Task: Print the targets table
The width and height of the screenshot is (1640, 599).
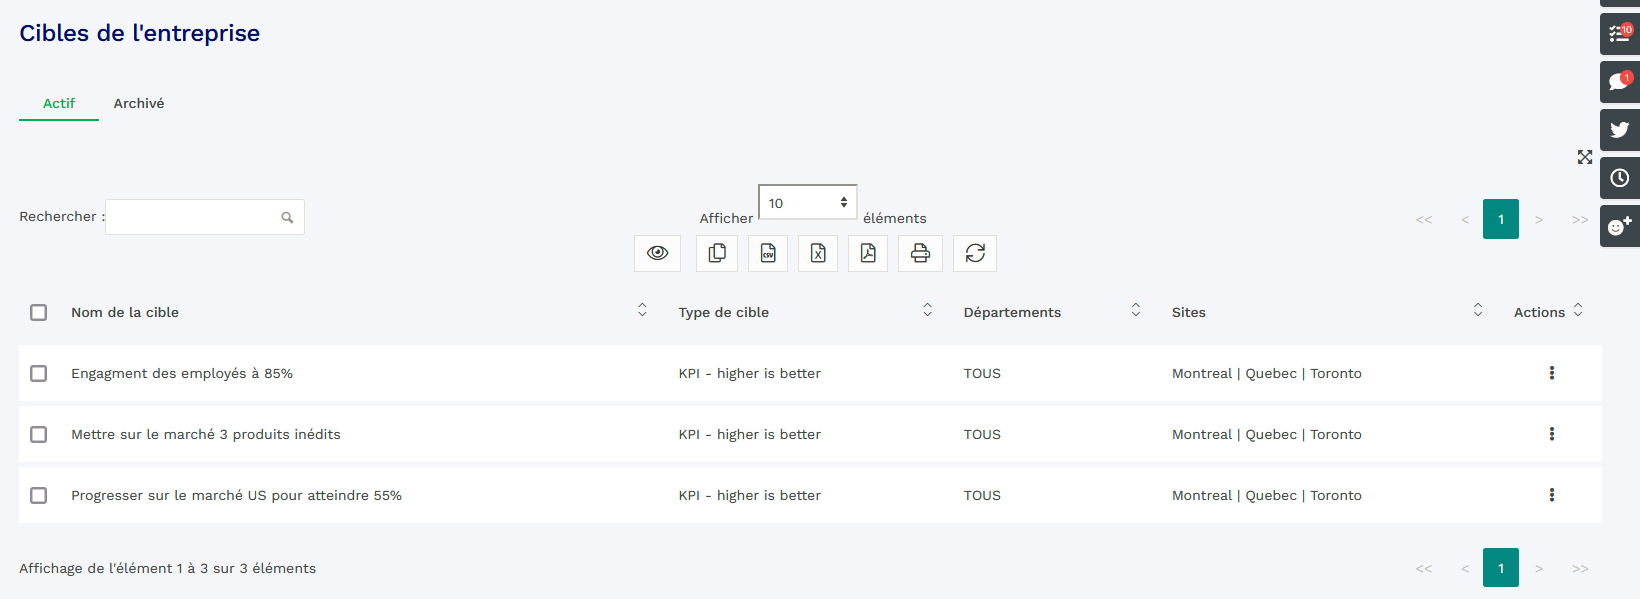Action: (x=920, y=253)
